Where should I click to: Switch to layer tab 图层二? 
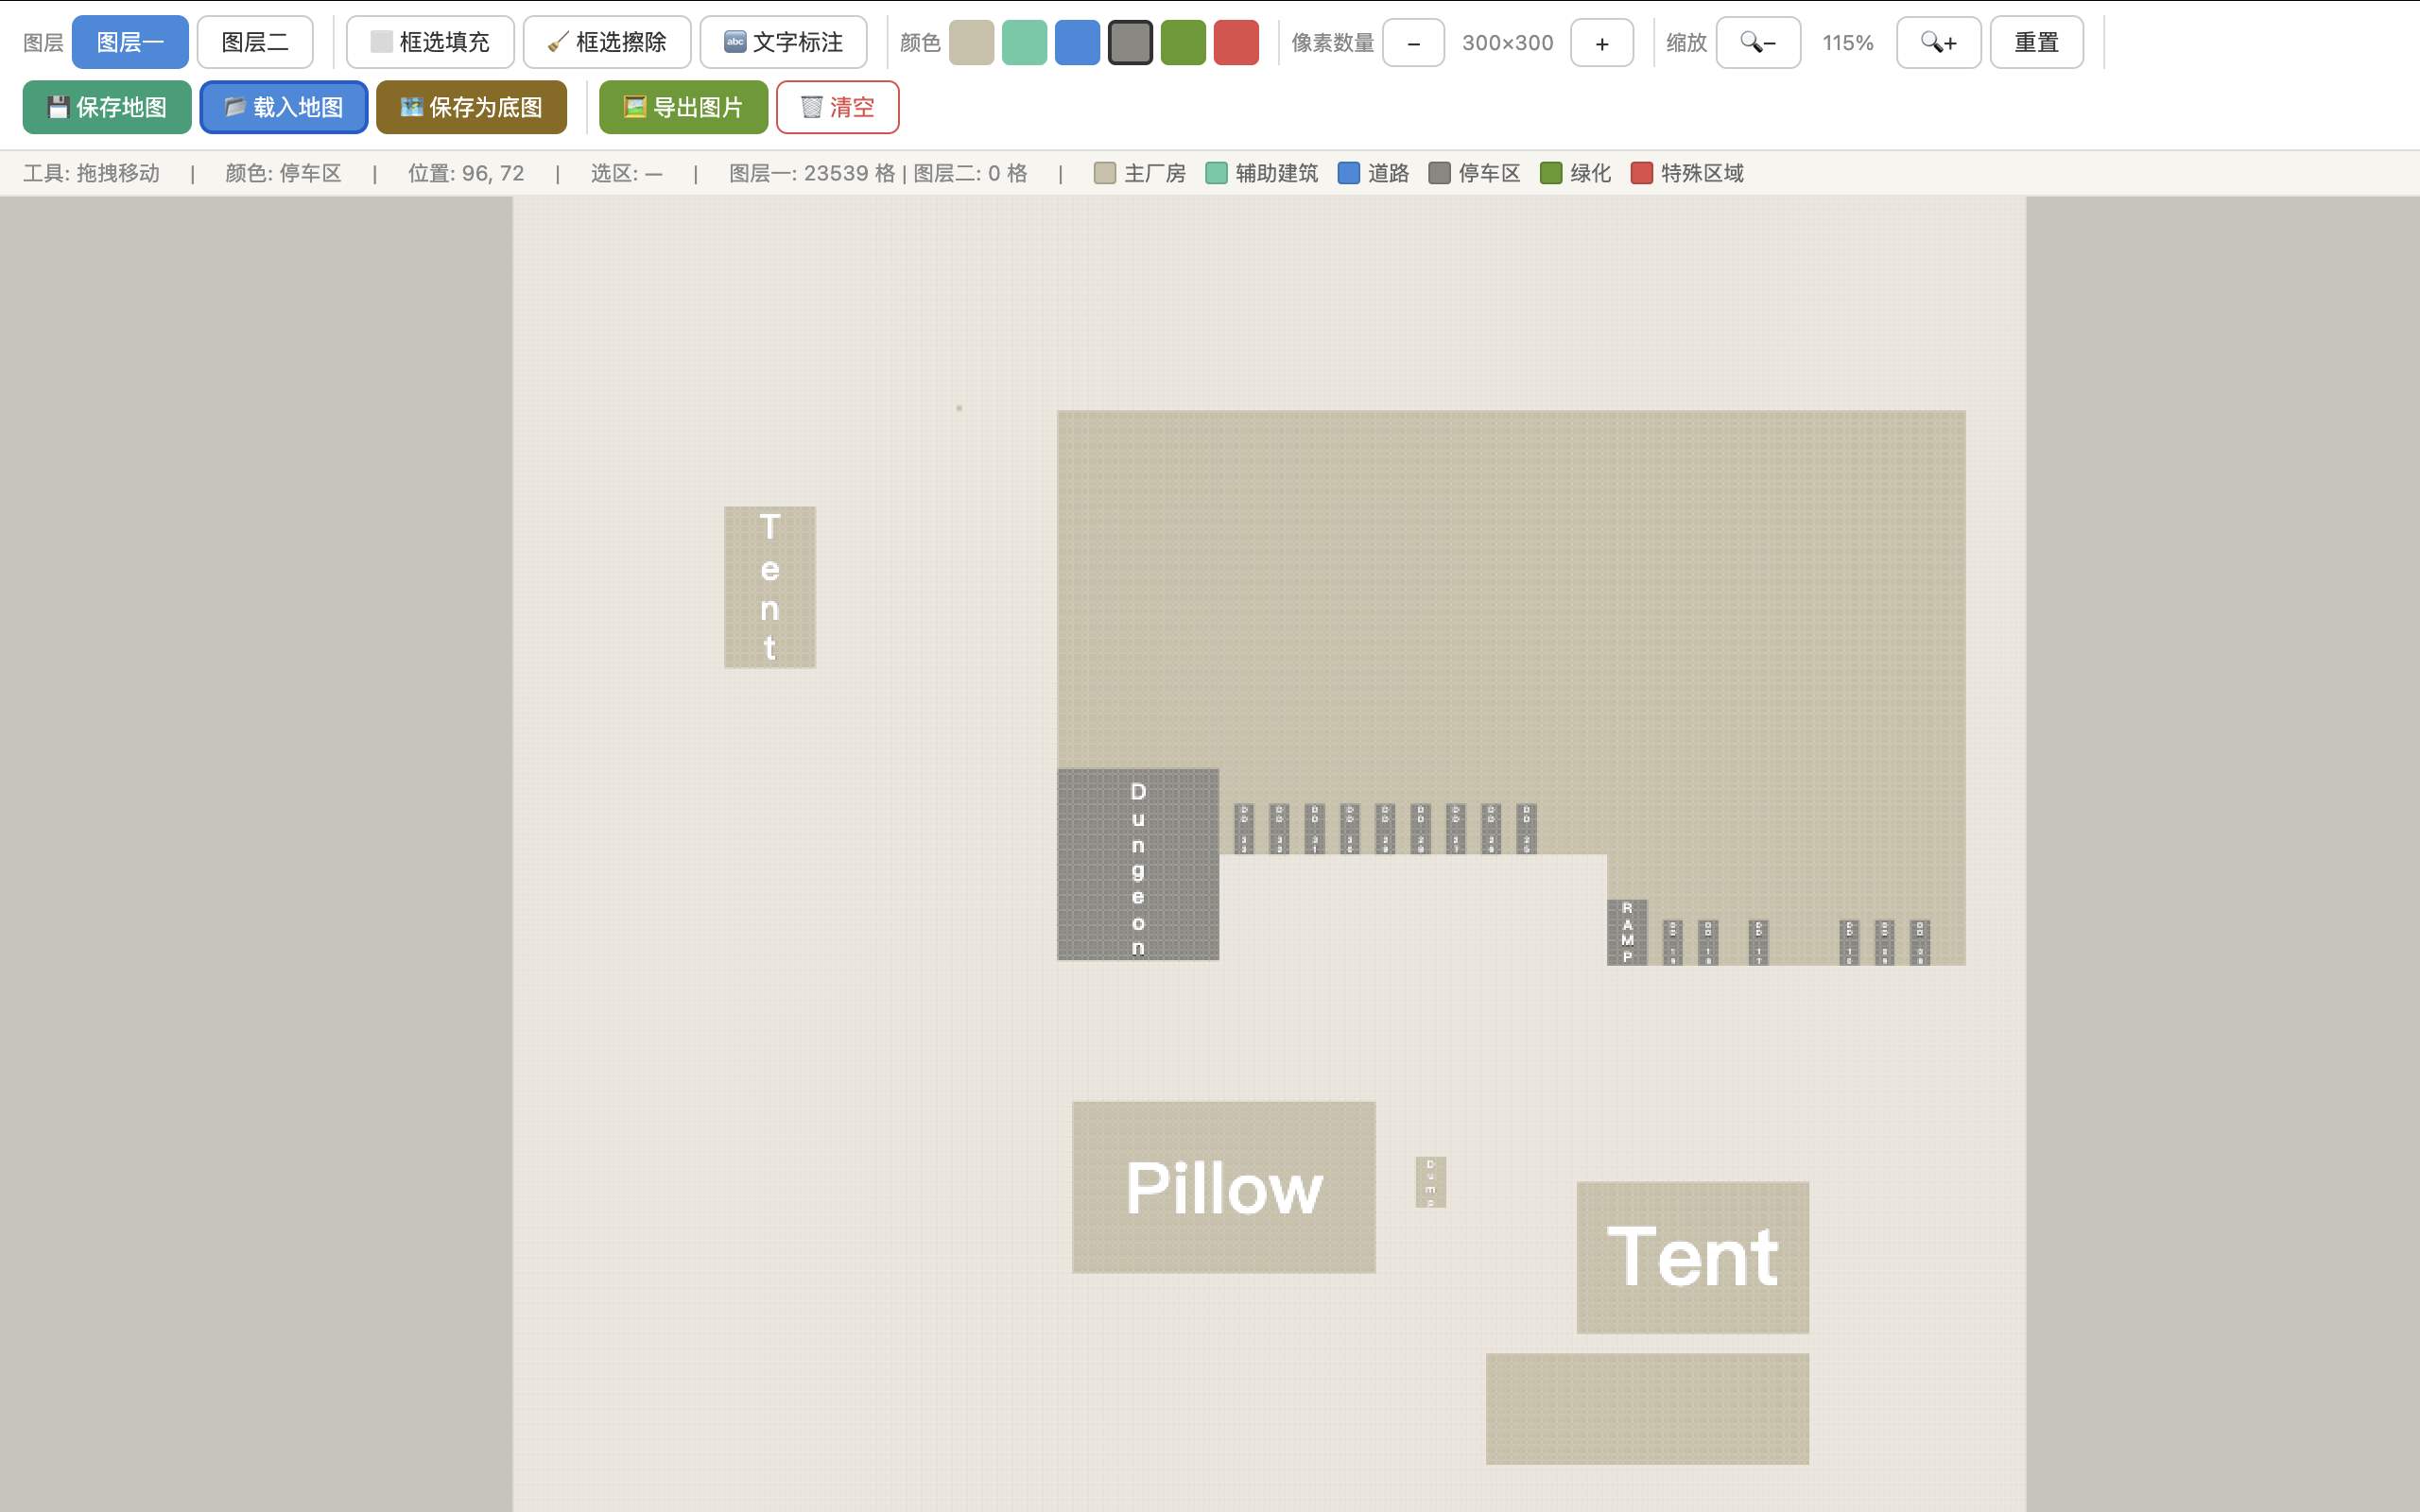(x=255, y=42)
